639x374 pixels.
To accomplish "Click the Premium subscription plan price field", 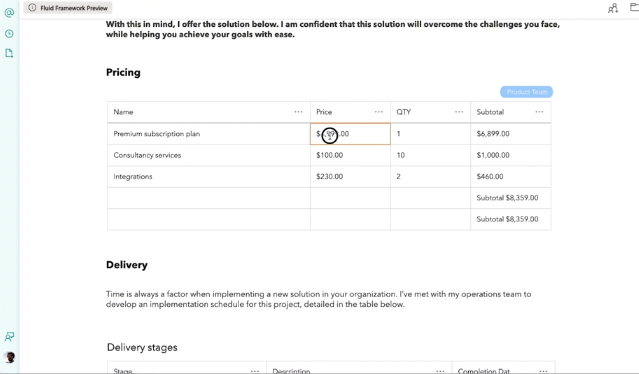I will [x=350, y=134].
